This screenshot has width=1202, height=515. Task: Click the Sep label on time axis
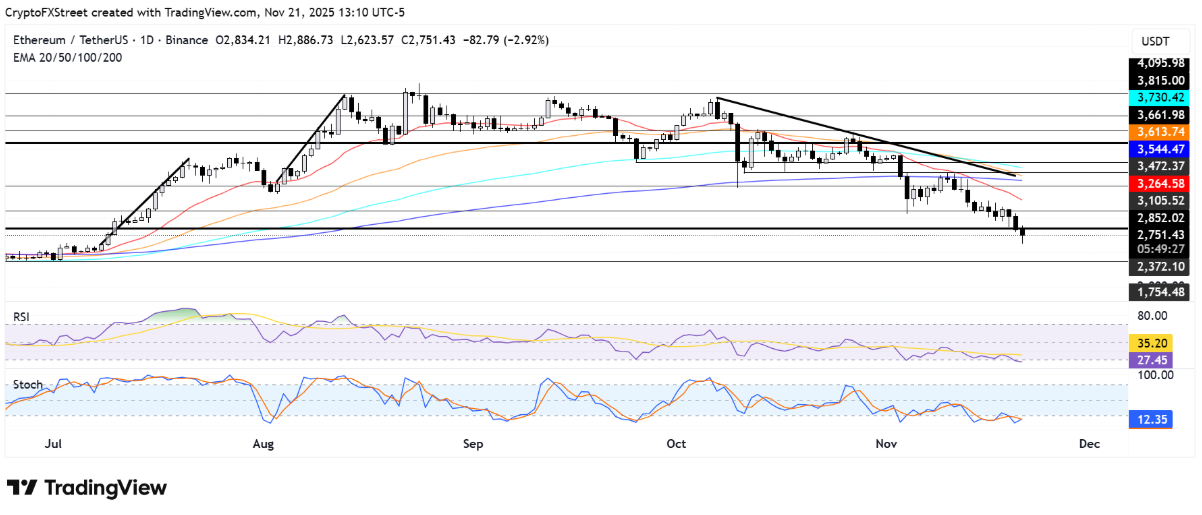473,443
